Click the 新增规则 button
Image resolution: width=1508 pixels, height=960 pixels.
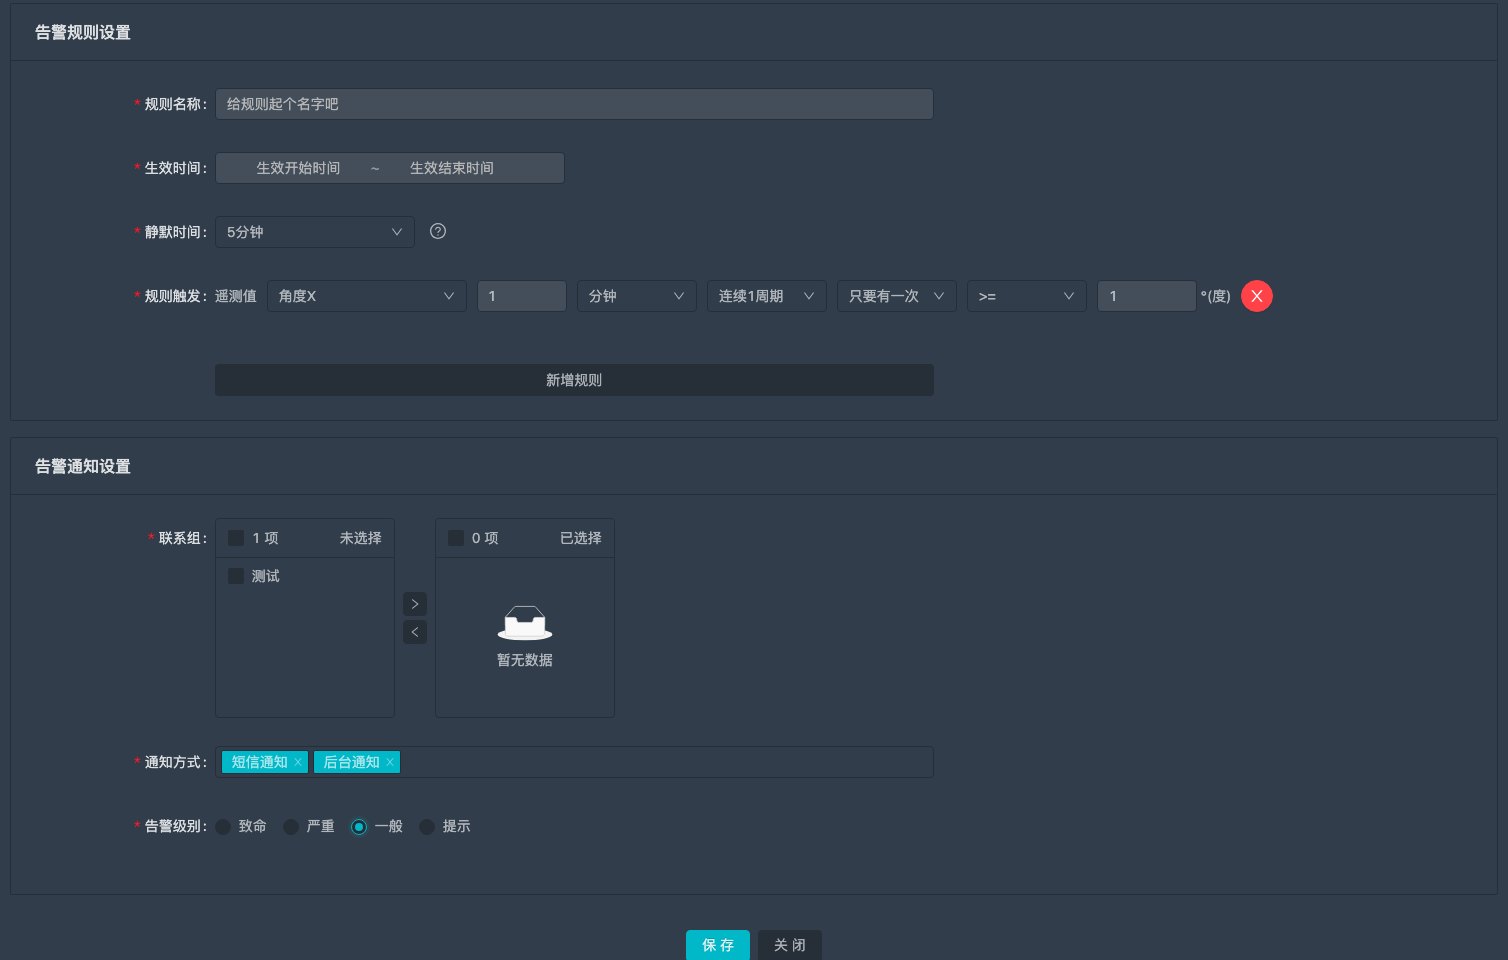click(x=574, y=380)
